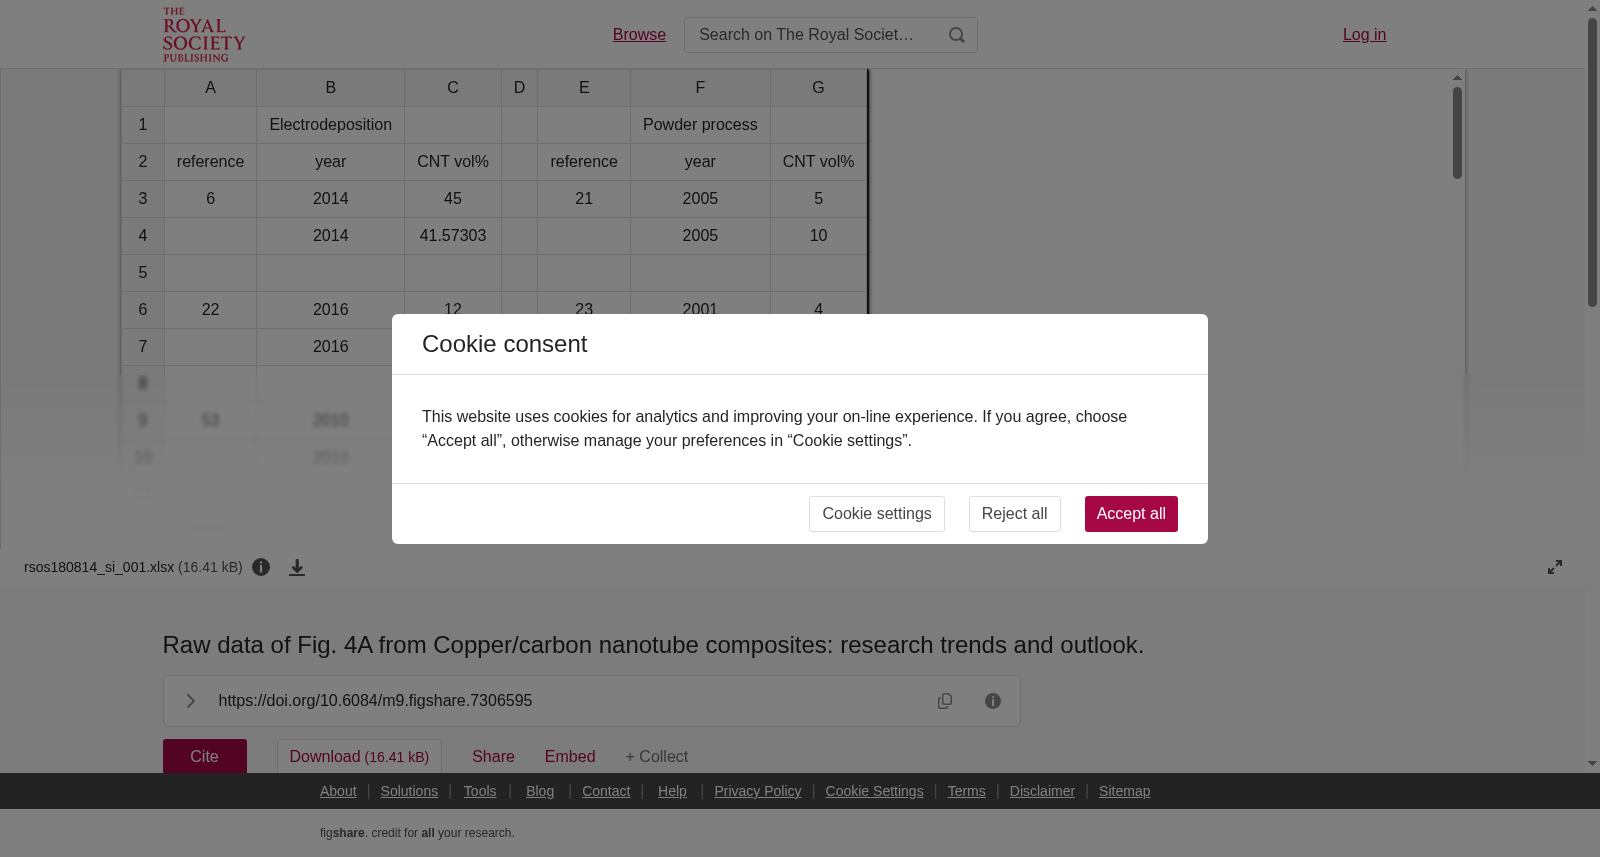Open the Share option
Viewport: 1600px width, 857px height.
493,757
